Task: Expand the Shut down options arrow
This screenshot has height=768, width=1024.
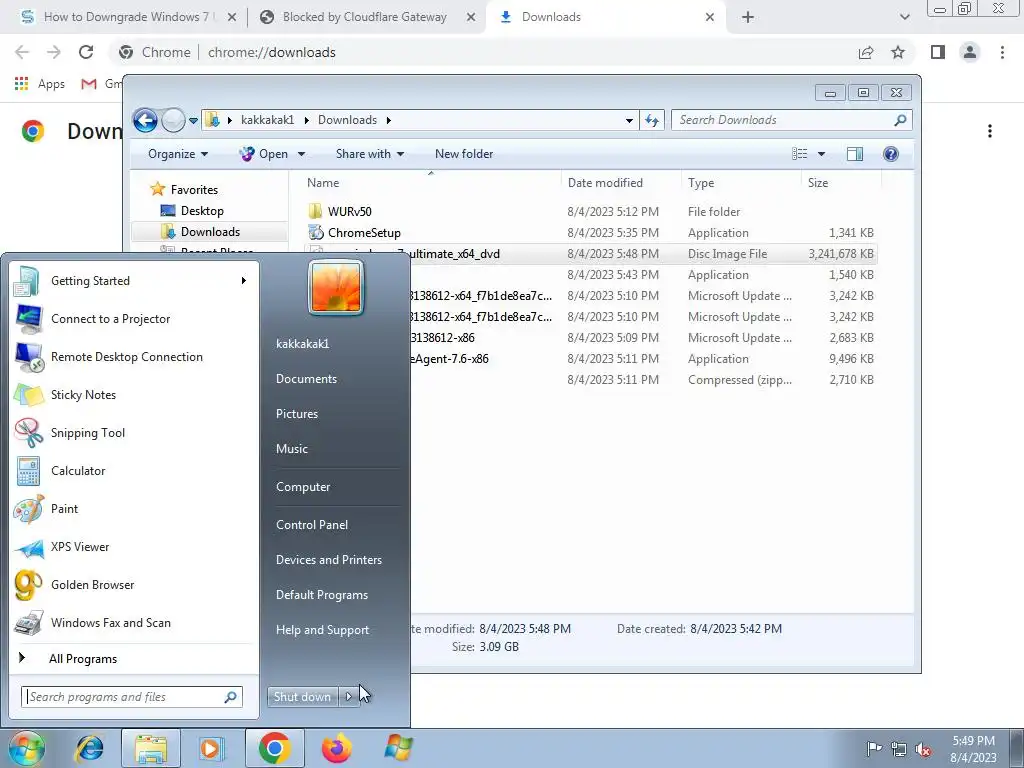Action: tap(349, 697)
